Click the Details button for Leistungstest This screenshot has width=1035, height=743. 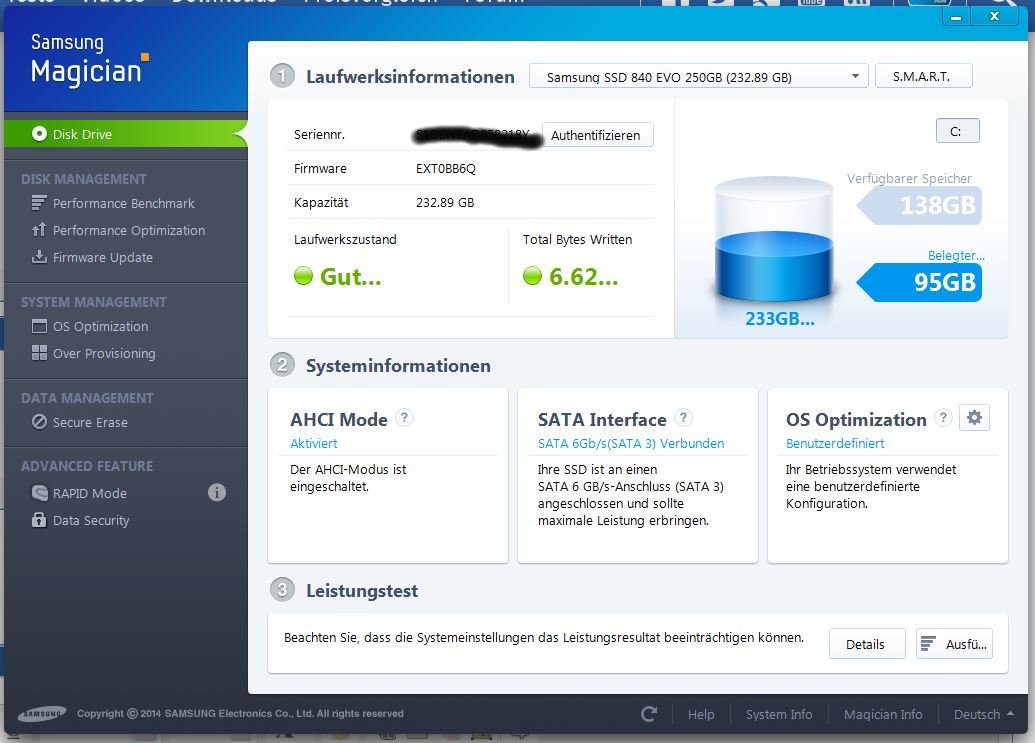coord(867,644)
